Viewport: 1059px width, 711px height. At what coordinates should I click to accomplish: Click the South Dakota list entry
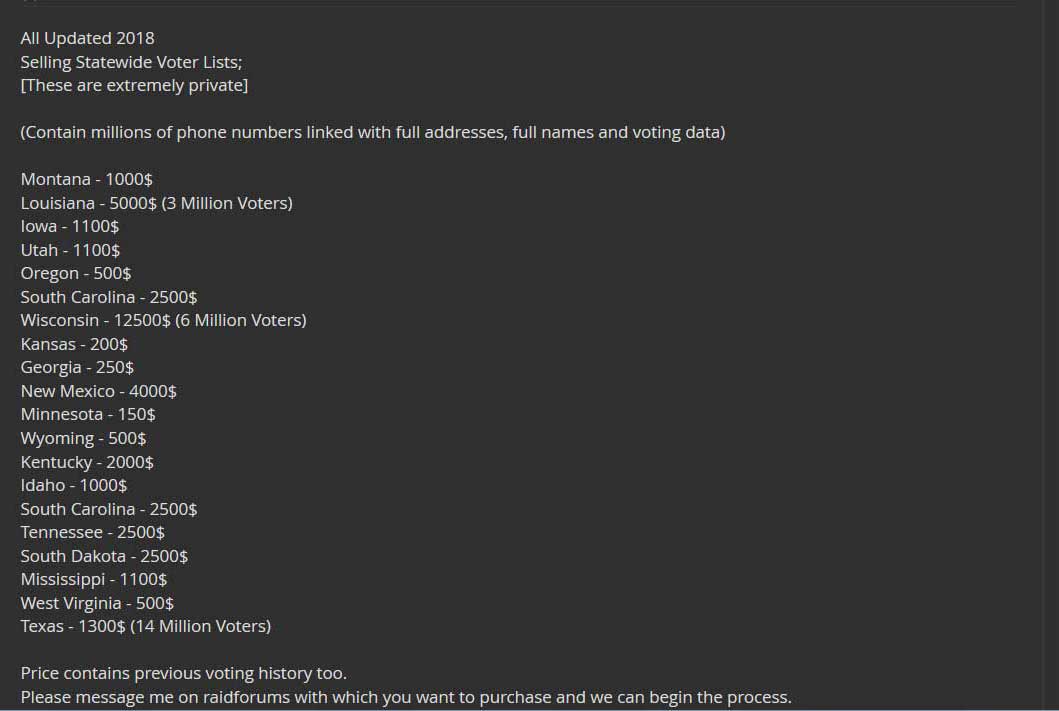click(104, 556)
